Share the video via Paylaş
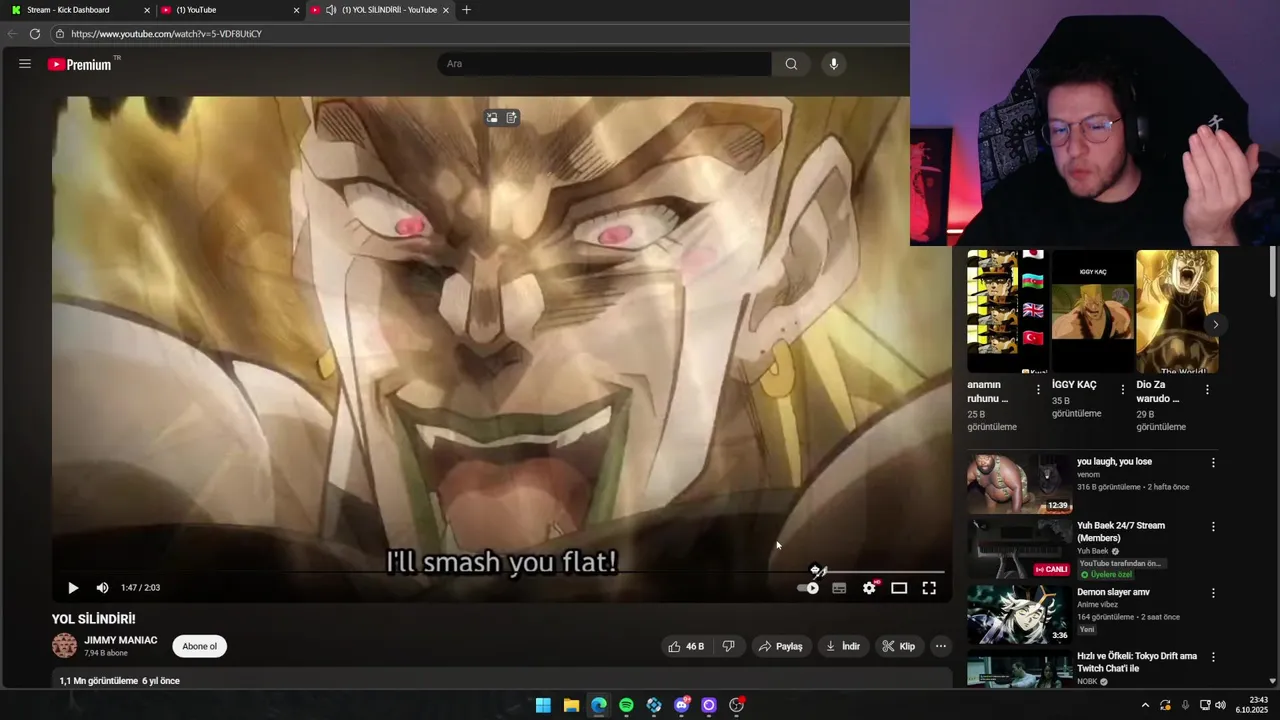Image resolution: width=1280 pixels, height=720 pixels. click(780, 646)
